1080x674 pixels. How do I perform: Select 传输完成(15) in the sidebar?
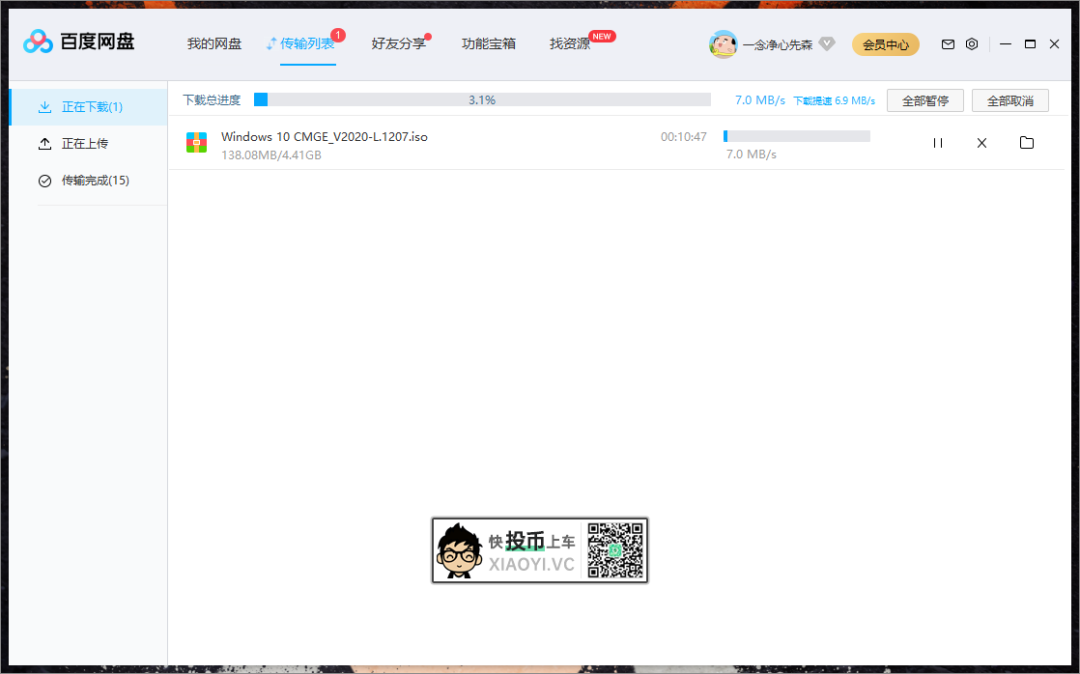[x=89, y=180]
